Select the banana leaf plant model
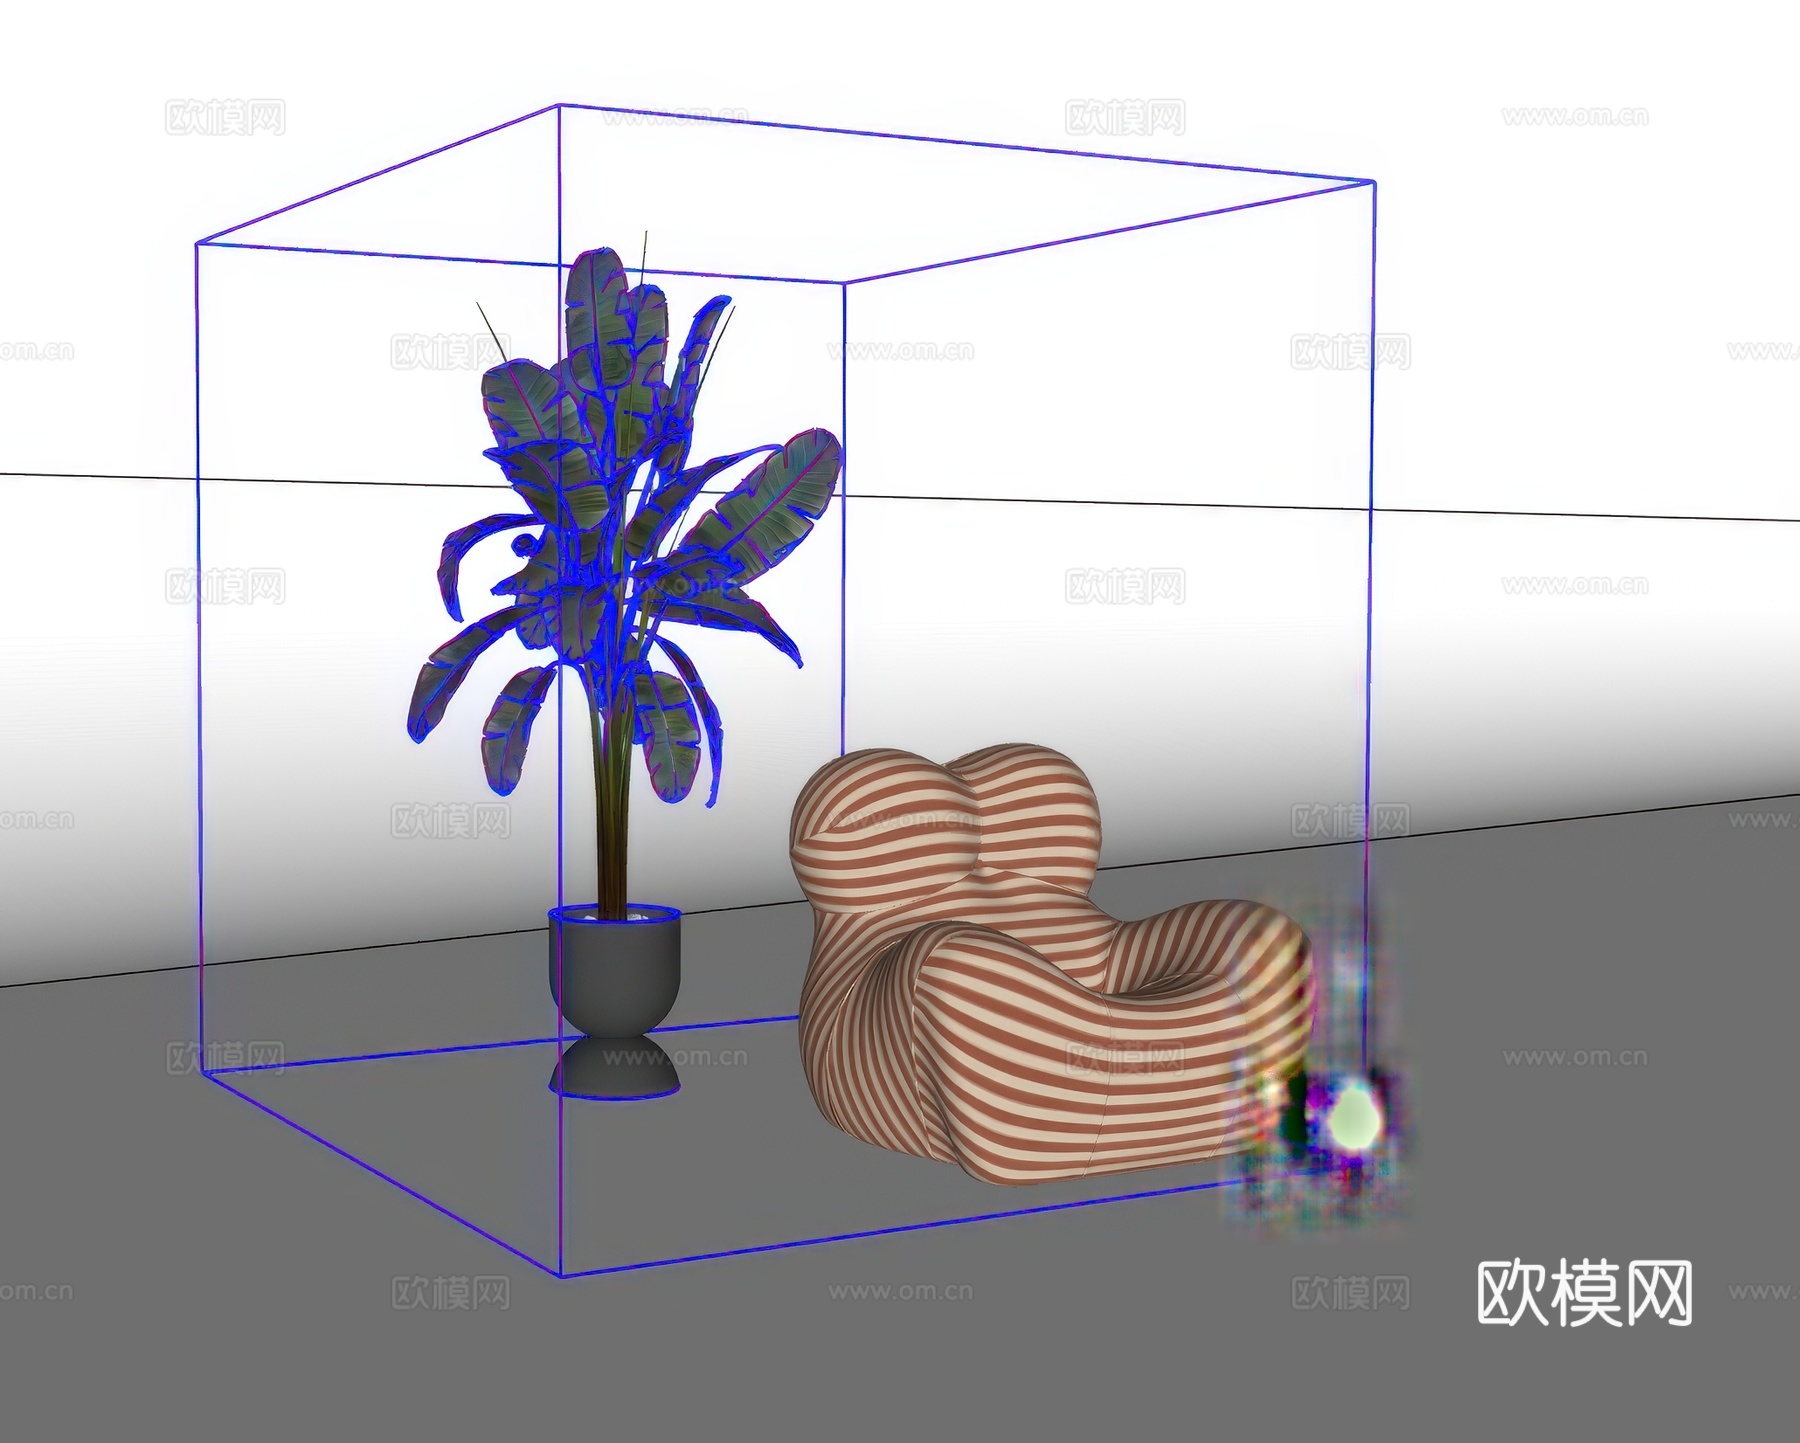This screenshot has height=1443, width=1800. point(623,575)
